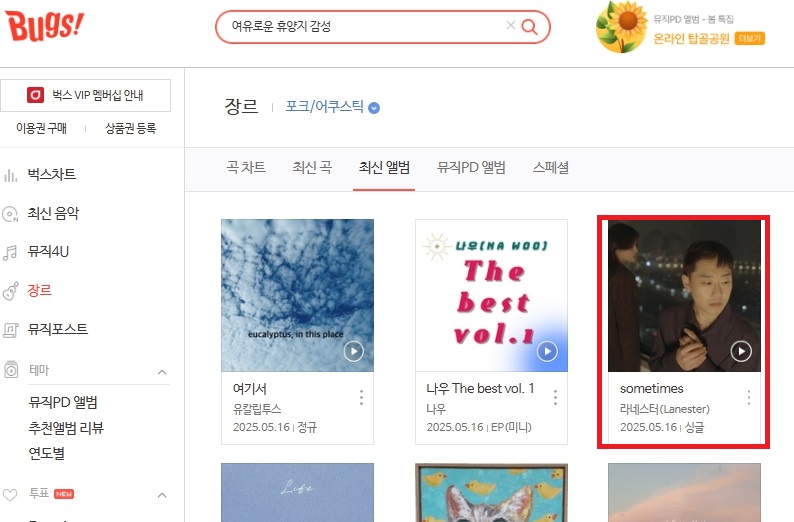Clear the search field with X icon
The height and width of the screenshot is (522, 794).
pos(510,25)
